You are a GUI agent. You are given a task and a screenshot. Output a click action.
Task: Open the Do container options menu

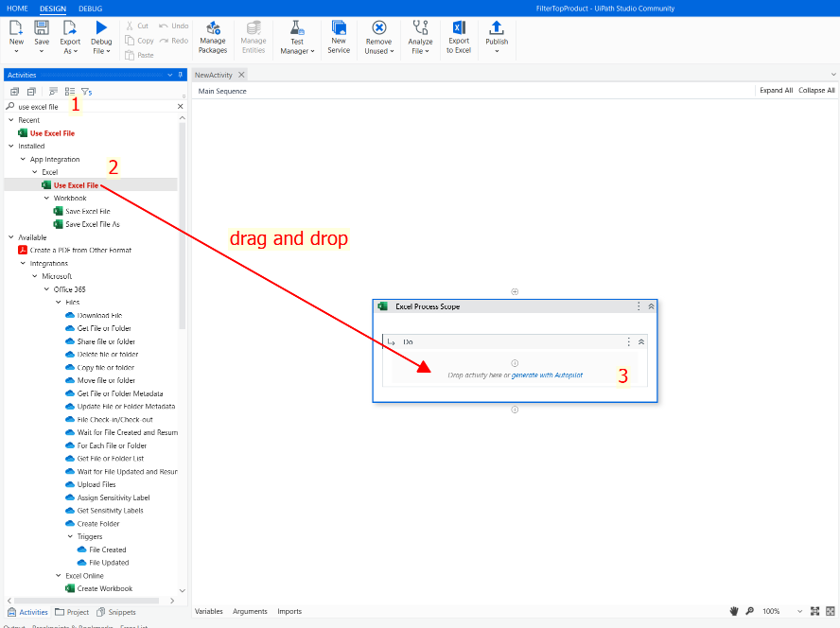(x=628, y=342)
